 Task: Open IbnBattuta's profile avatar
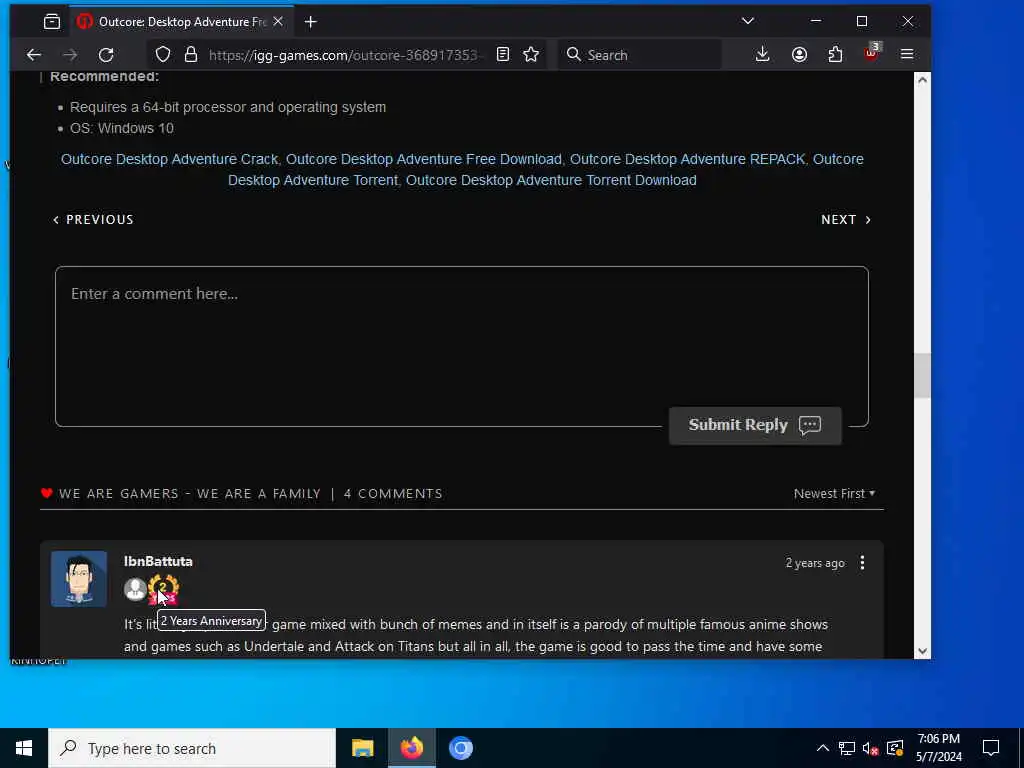tap(79, 579)
